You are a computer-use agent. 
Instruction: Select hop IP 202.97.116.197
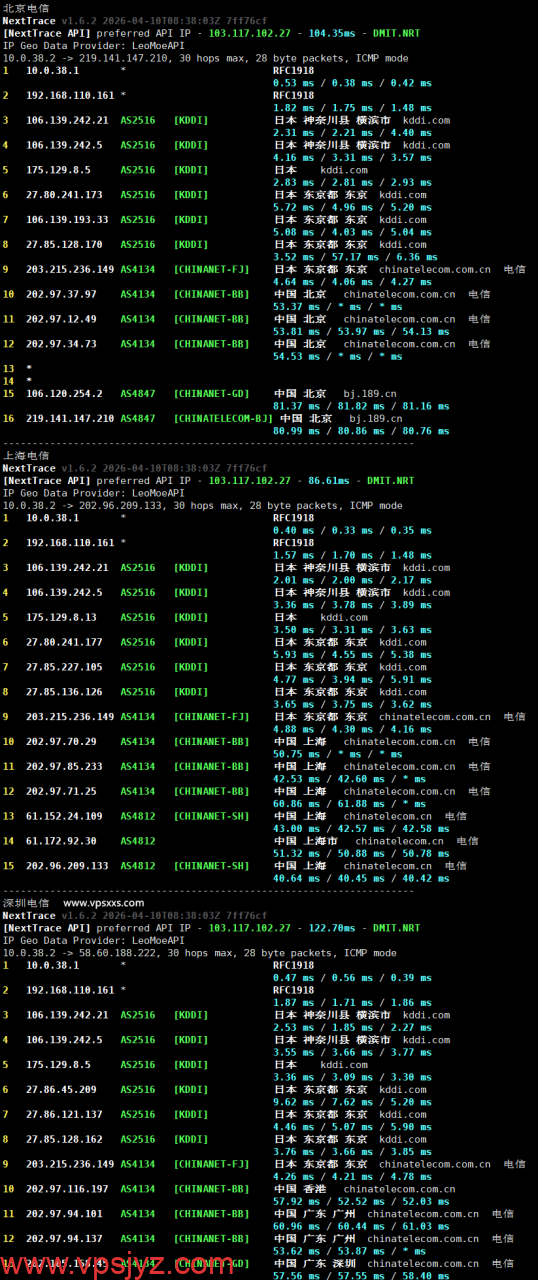point(67,1188)
